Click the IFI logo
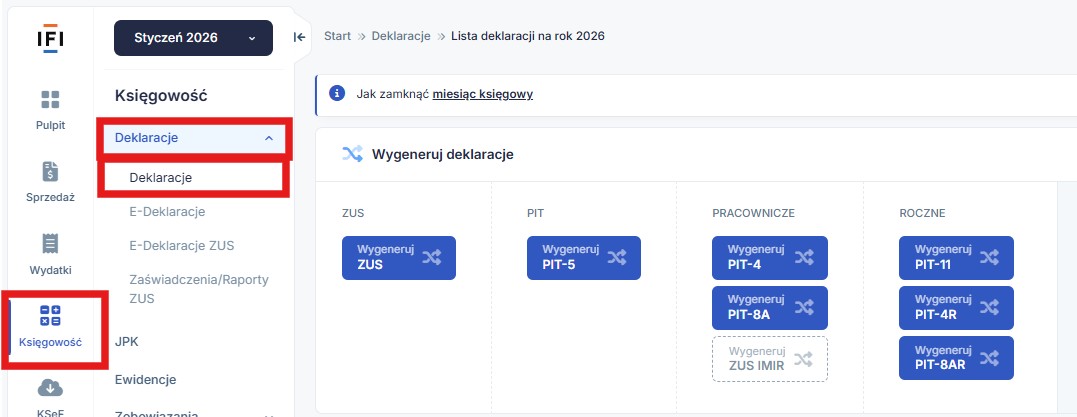The image size is (1077, 417). click(x=50, y=38)
